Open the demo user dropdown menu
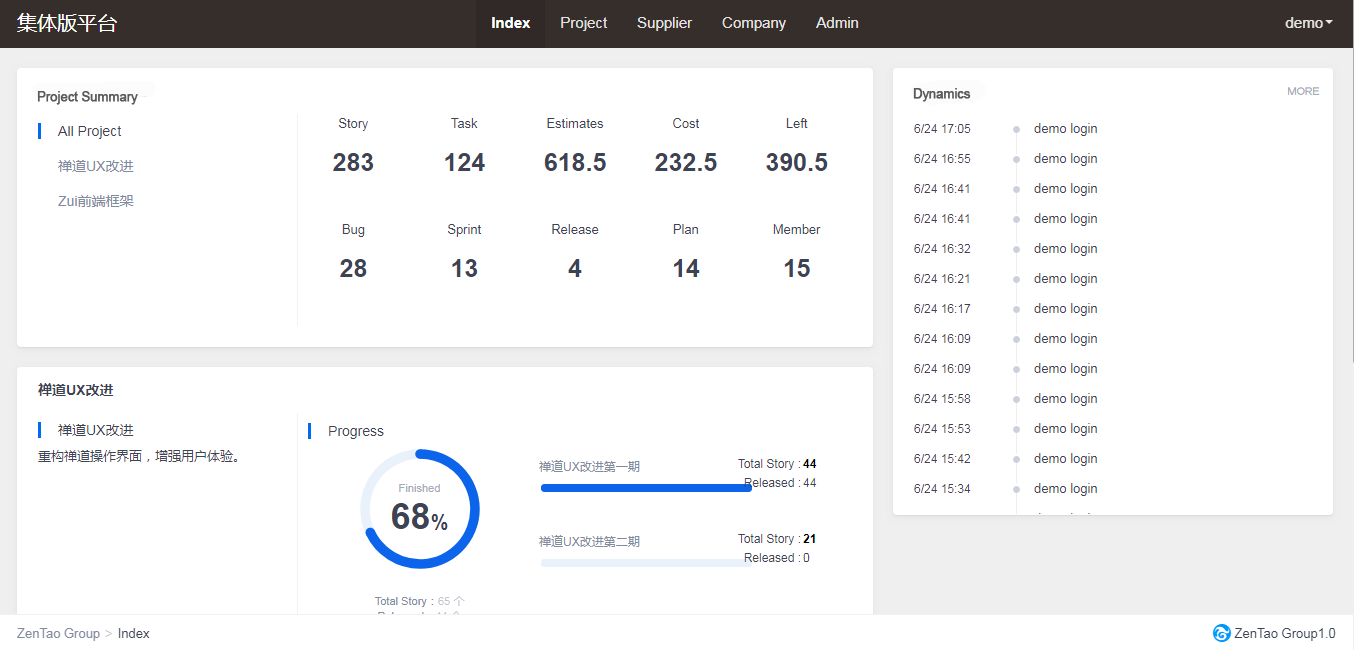 pos(1308,23)
